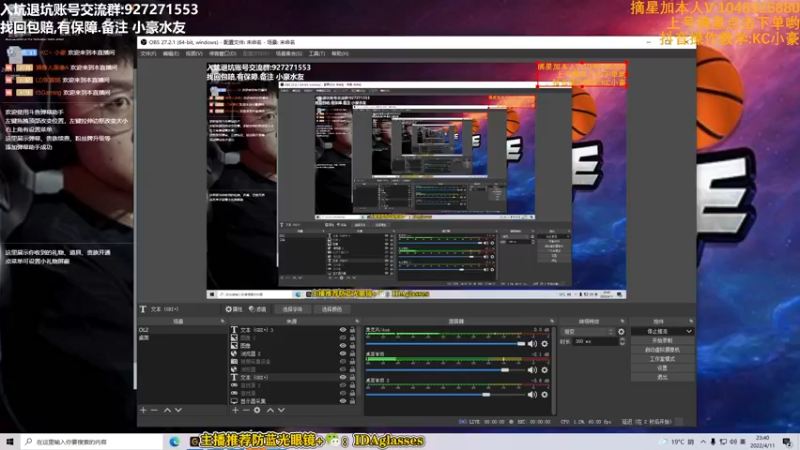Screen dimensions: 800x450
Task: Open the 帮助(H) menu
Action: (x=340, y=54)
